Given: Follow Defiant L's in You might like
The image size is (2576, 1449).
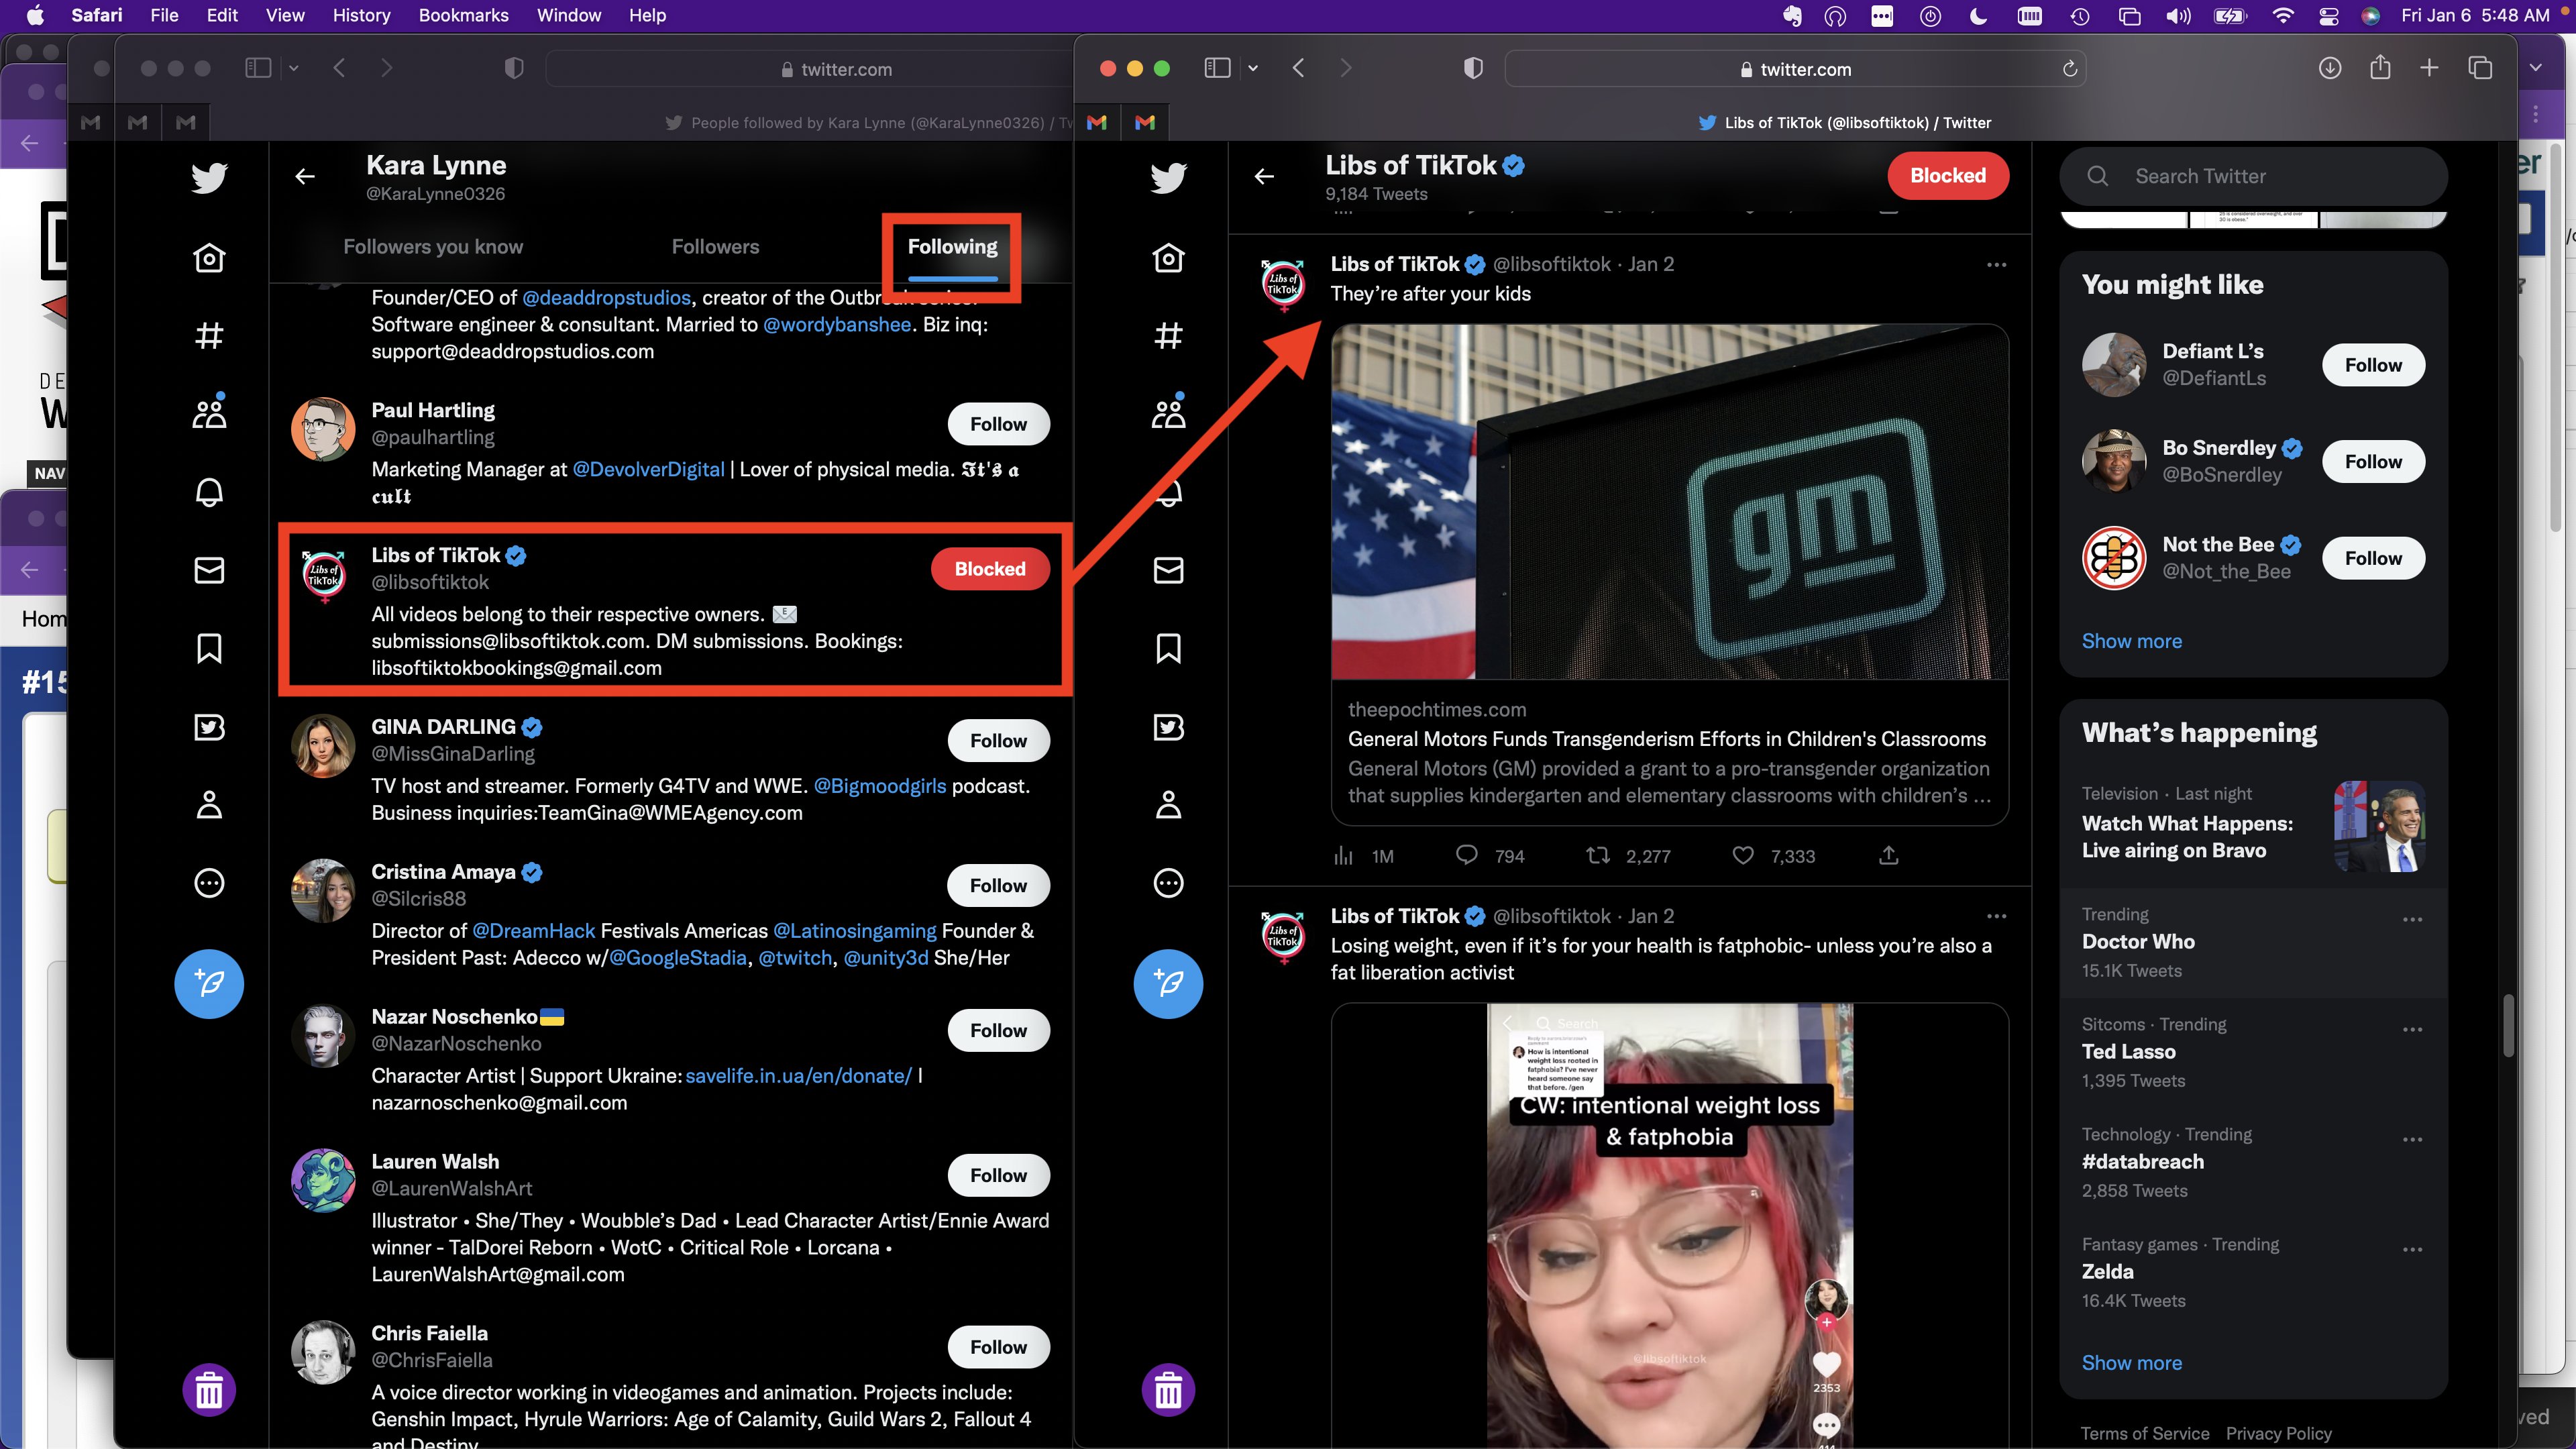Looking at the screenshot, I should point(2373,365).
